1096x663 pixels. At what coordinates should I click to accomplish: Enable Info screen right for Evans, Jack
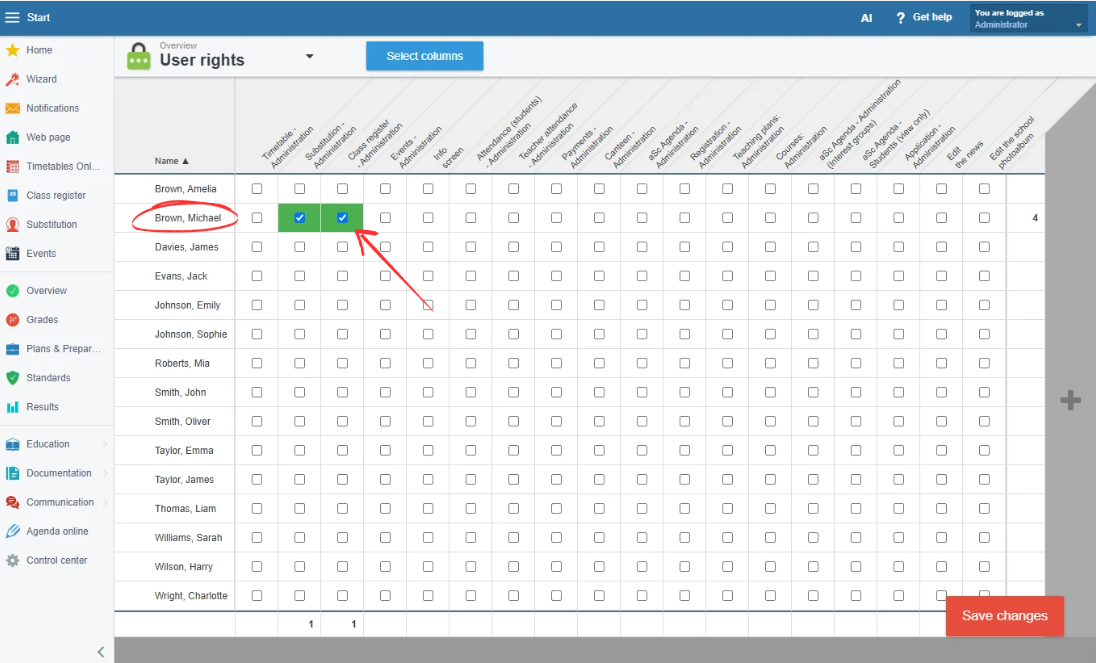[x=428, y=276]
